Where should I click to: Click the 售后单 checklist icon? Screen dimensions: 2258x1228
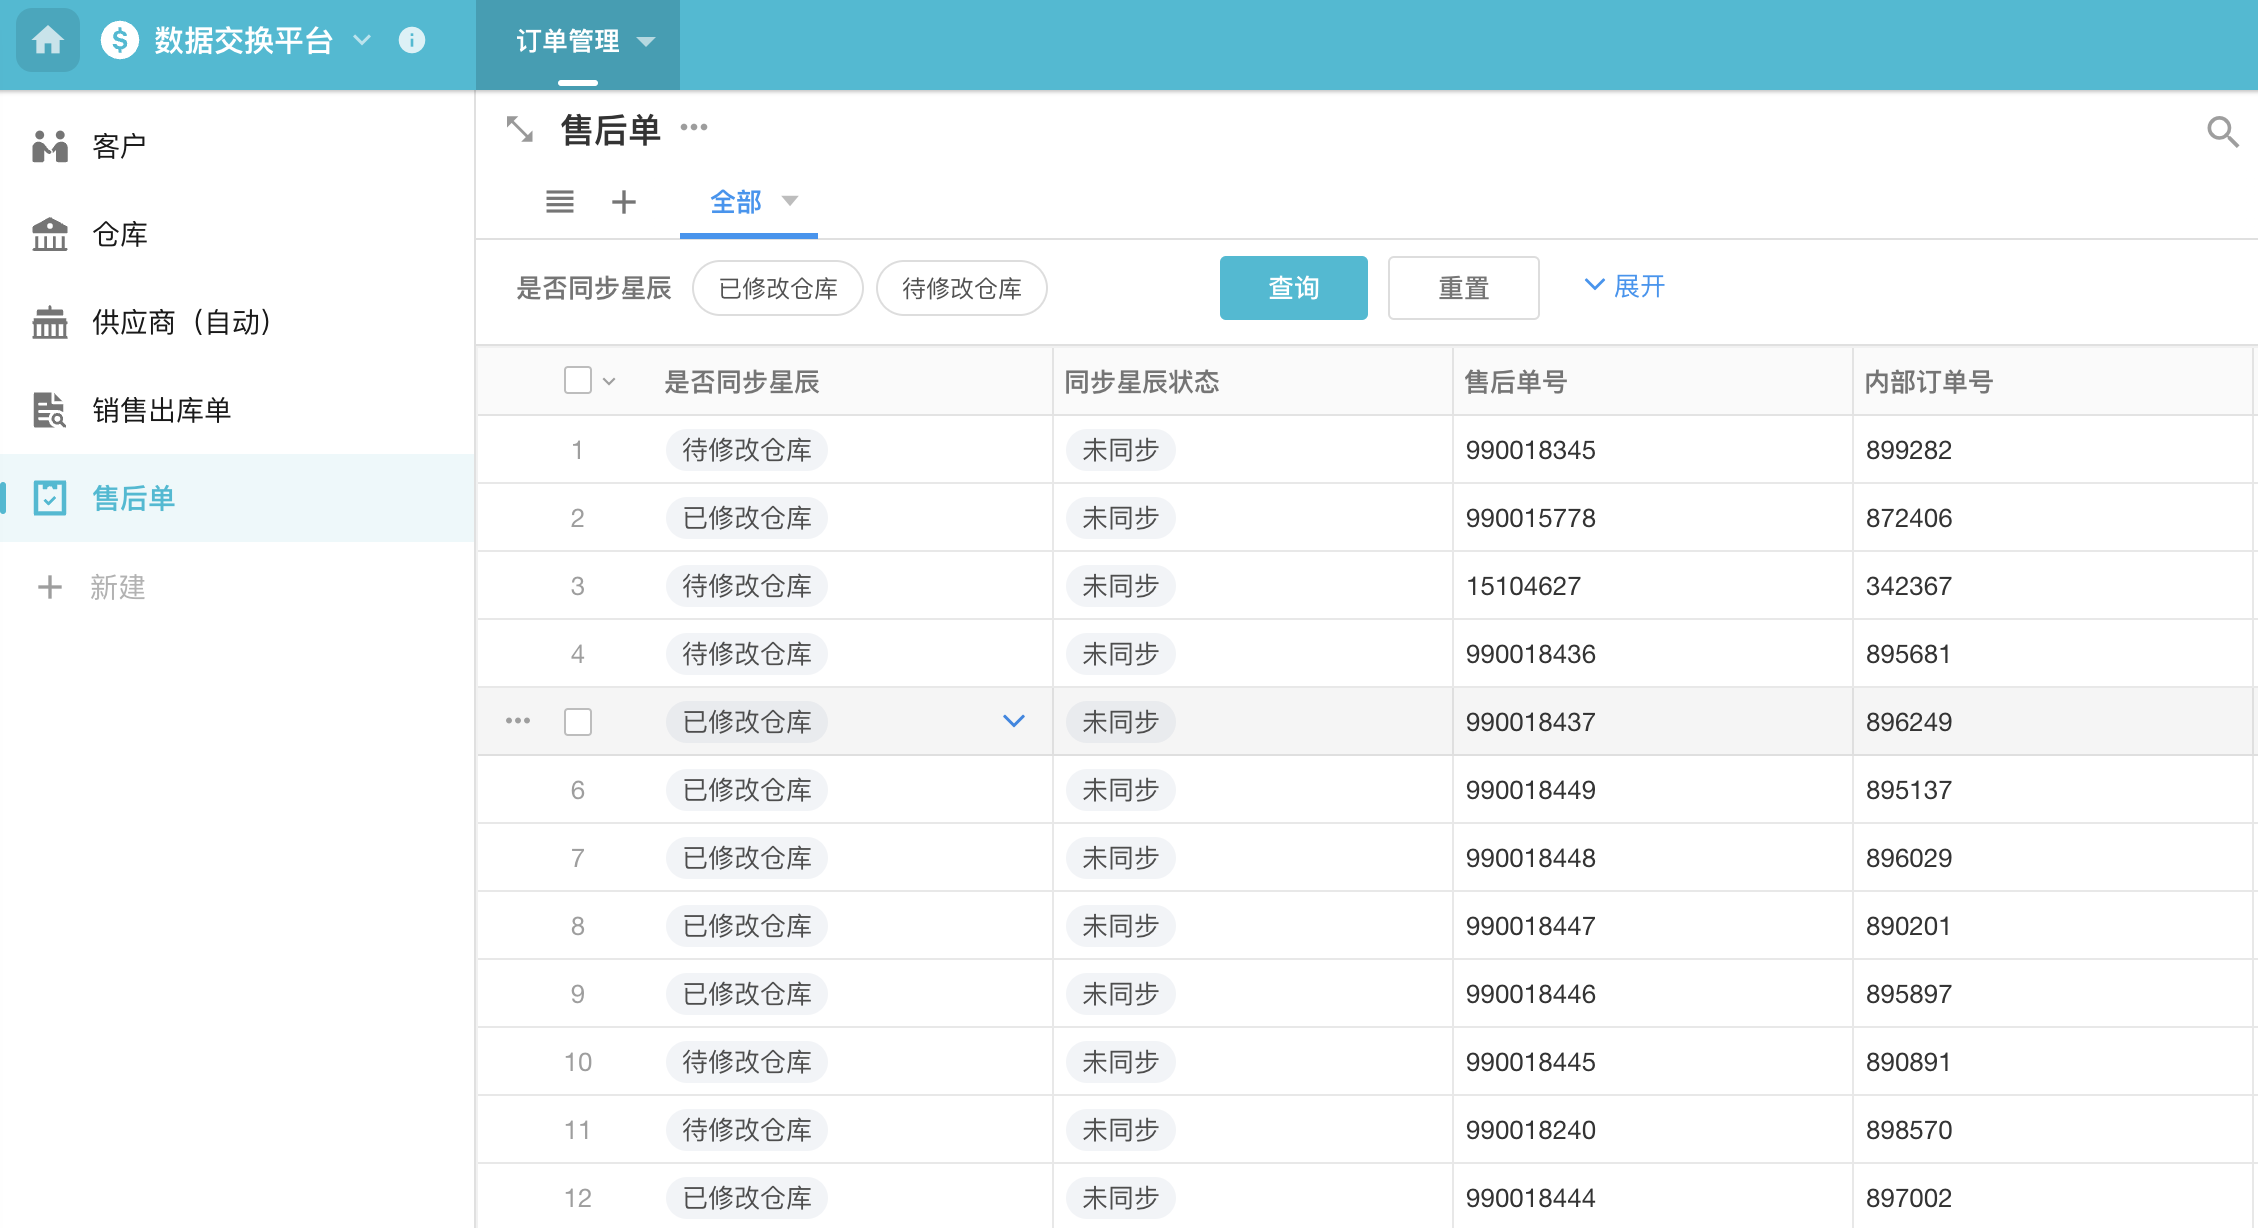tap(50, 498)
